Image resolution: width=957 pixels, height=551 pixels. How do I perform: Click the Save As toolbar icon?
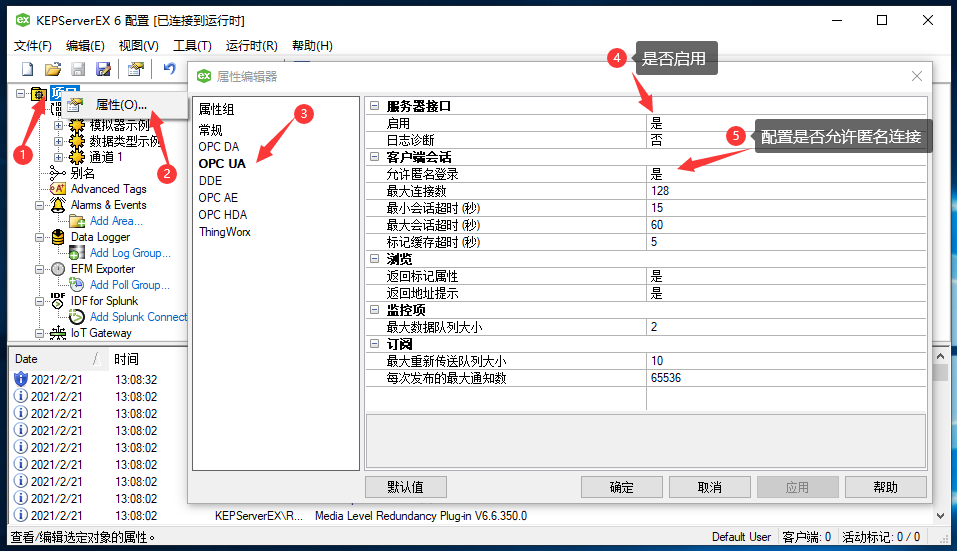tap(104, 69)
